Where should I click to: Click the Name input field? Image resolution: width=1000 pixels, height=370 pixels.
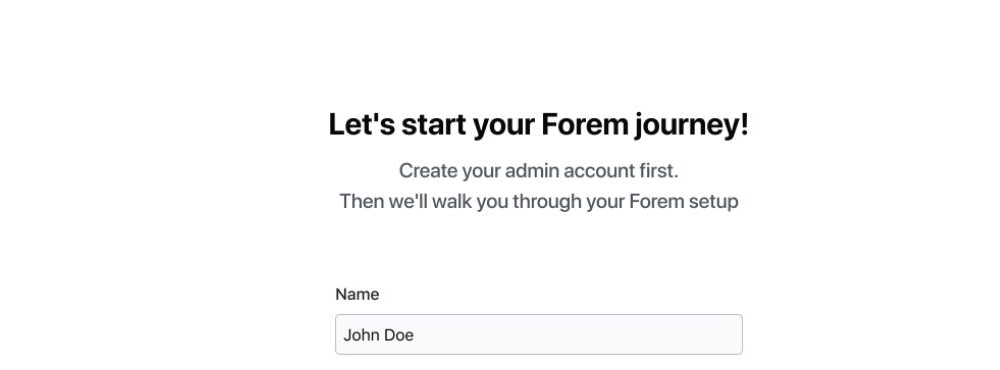pos(539,334)
